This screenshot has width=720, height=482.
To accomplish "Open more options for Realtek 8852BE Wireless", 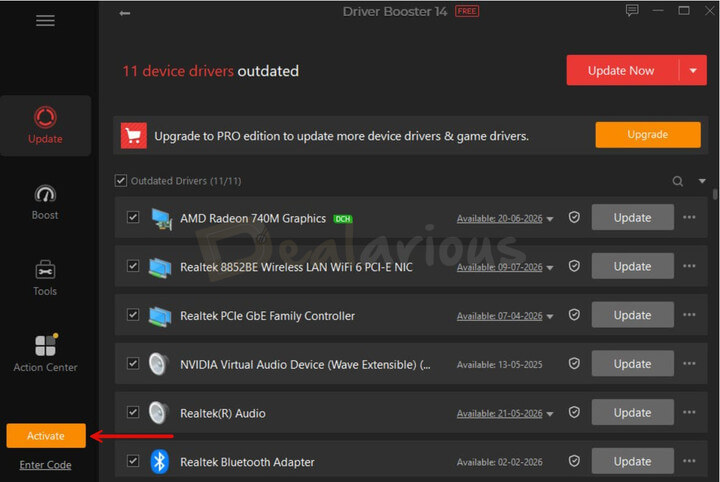I will [689, 266].
